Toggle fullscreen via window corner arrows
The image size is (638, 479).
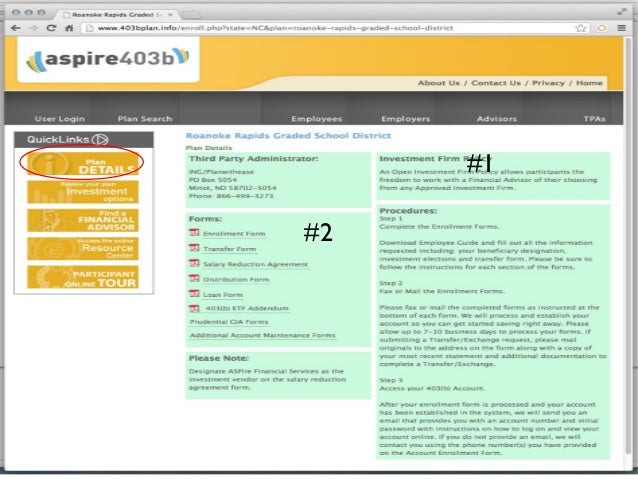click(622, 12)
